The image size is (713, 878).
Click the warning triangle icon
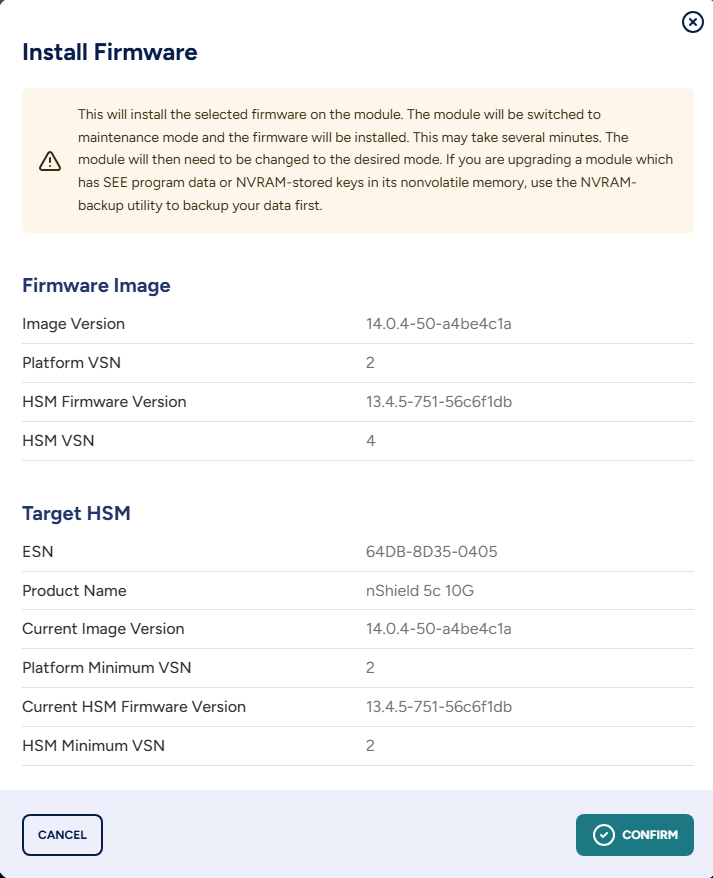coord(50,161)
